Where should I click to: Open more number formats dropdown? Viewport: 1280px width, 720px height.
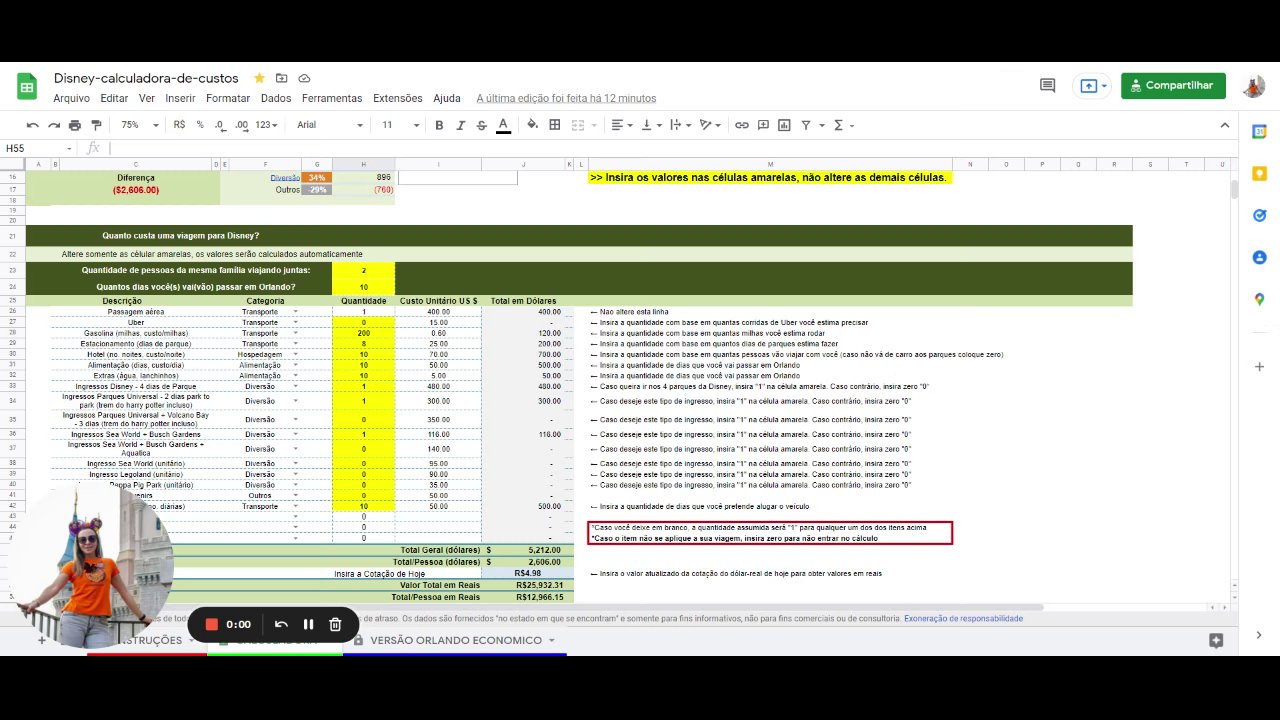click(x=266, y=125)
